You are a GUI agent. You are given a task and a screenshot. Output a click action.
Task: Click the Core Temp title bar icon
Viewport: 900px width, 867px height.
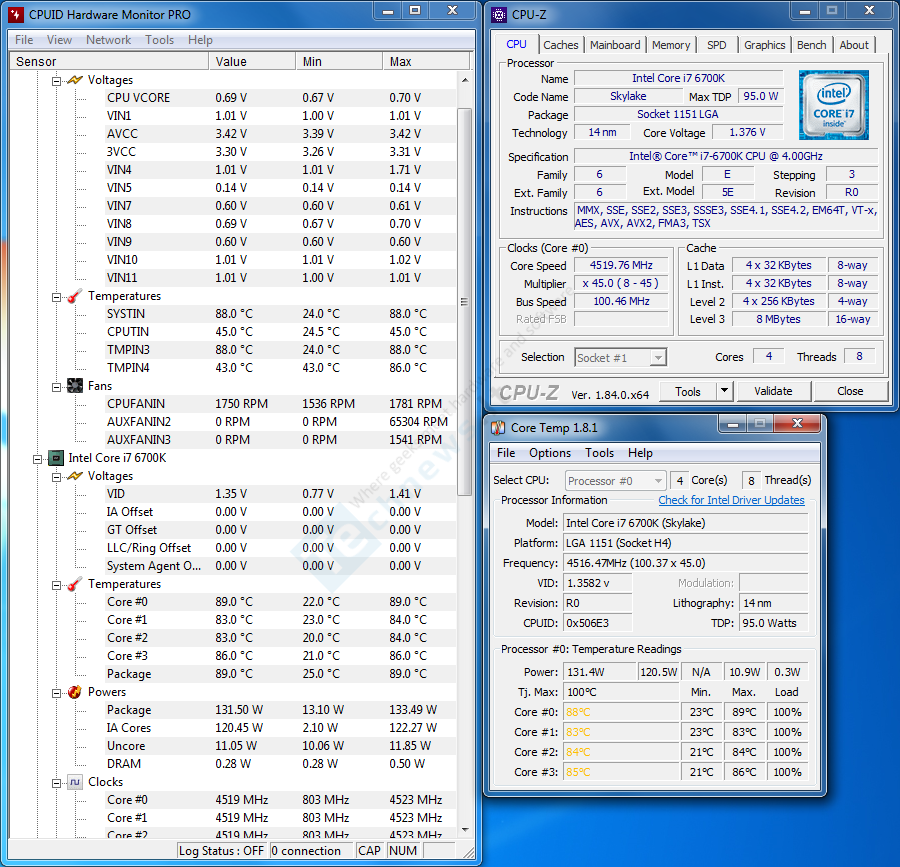498,427
